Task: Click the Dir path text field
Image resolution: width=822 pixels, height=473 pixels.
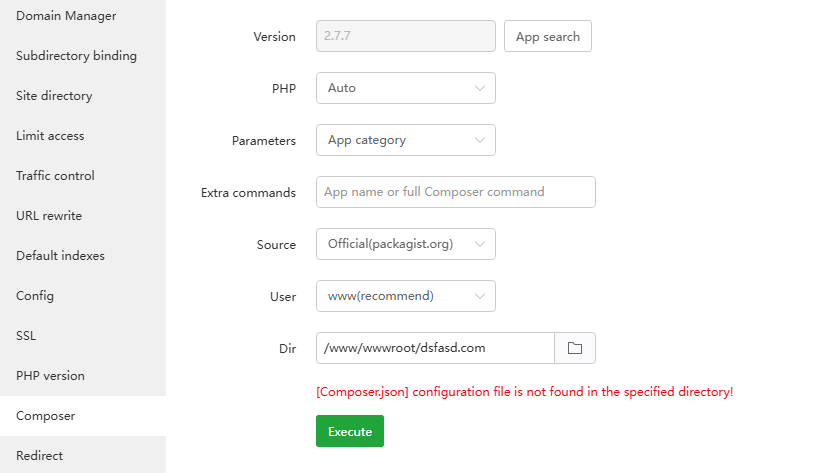Action: pyautogui.click(x=435, y=348)
